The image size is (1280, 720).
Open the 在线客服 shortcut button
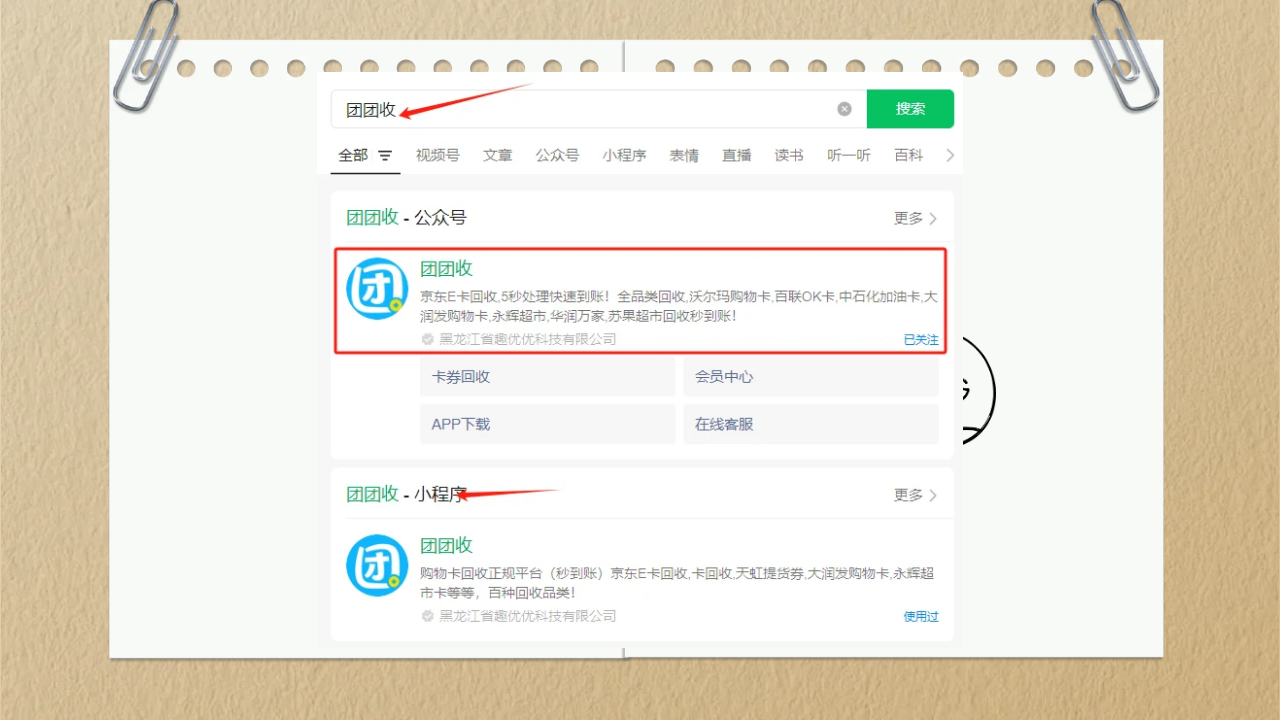pos(811,424)
